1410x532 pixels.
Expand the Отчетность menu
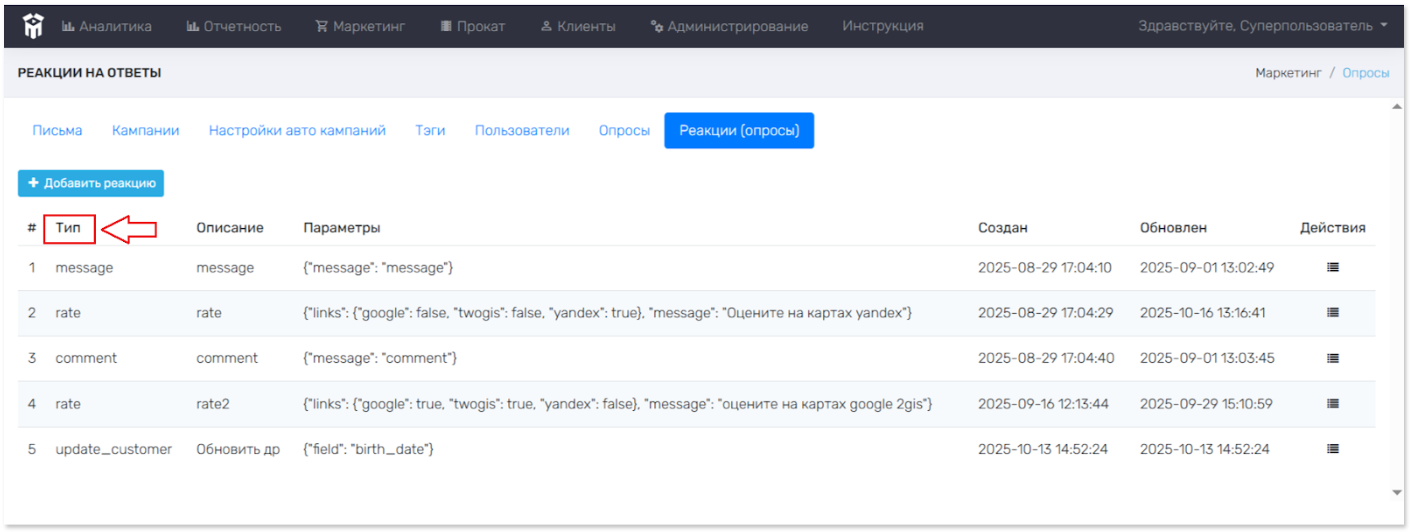click(234, 26)
